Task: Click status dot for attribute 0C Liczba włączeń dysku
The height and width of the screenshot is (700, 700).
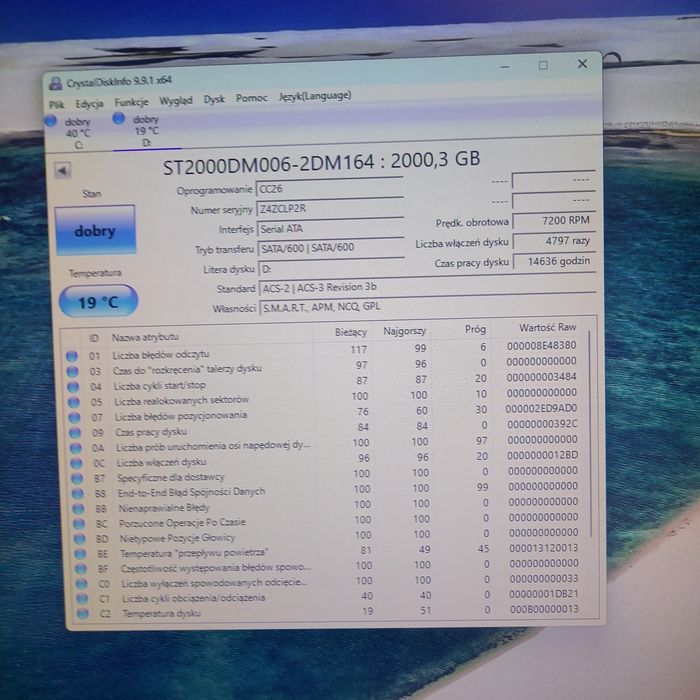Action: pos(76,463)
